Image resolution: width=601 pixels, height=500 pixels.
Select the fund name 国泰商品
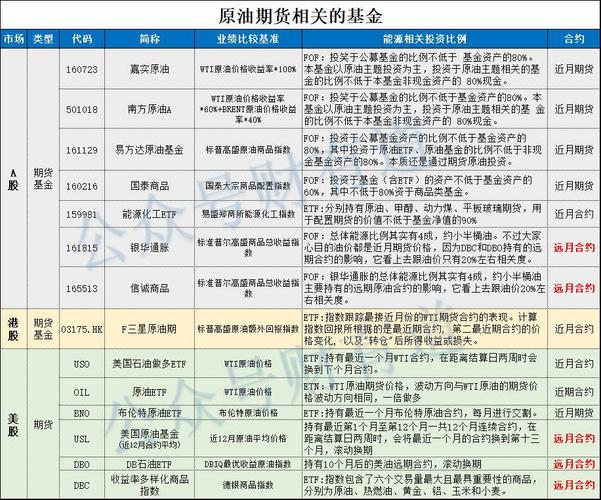point(149,186)
